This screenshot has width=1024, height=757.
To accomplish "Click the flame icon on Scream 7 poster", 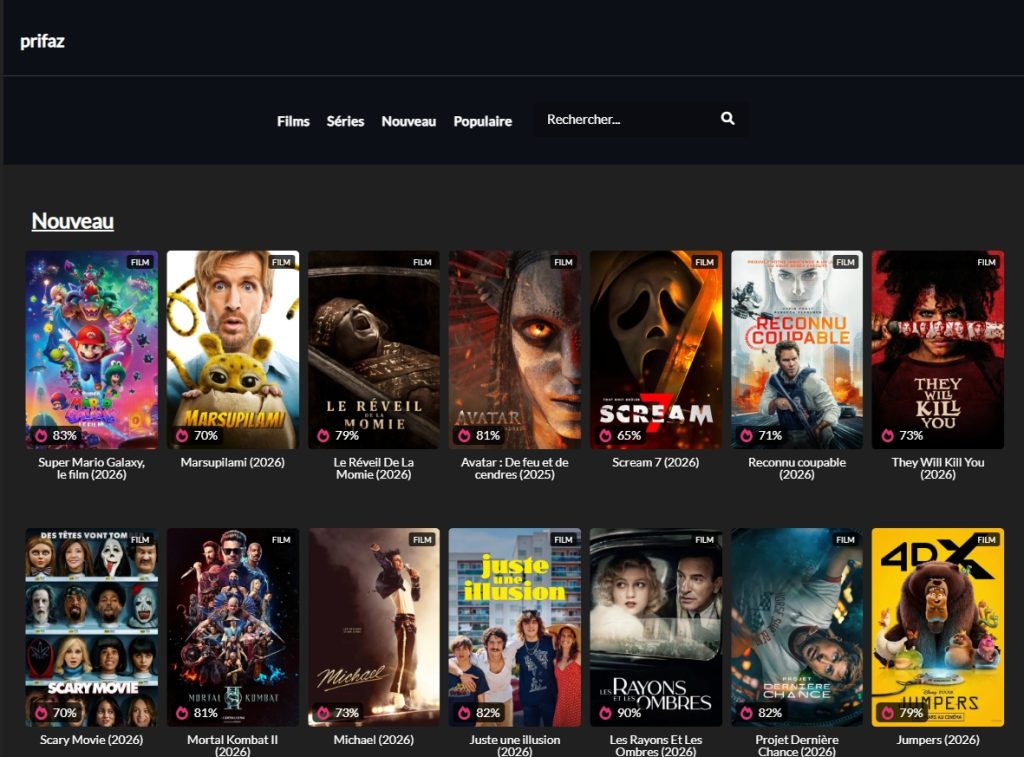I will [605, 435].
